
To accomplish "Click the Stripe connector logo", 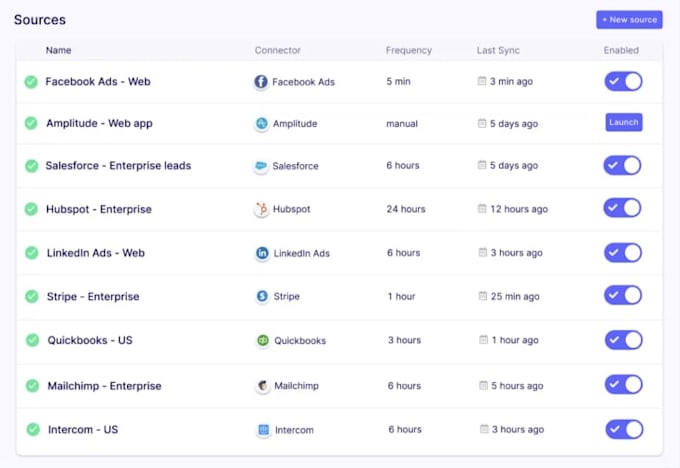I will (262, 296).
